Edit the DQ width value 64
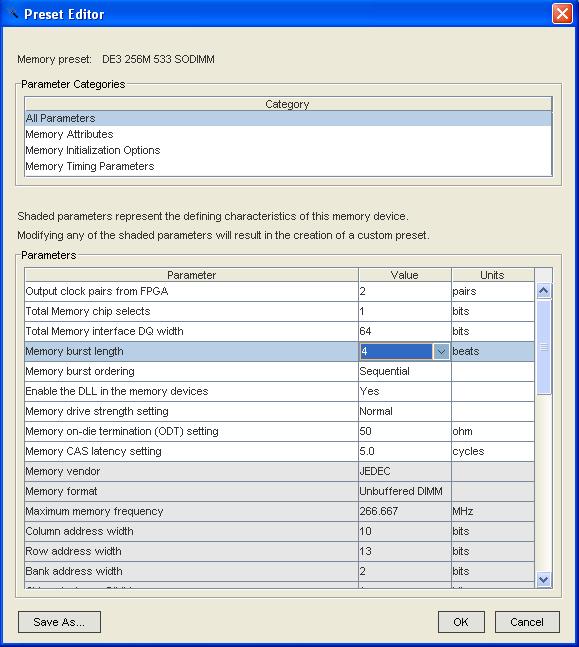579x647 pixels. click(x=405, y=331)
